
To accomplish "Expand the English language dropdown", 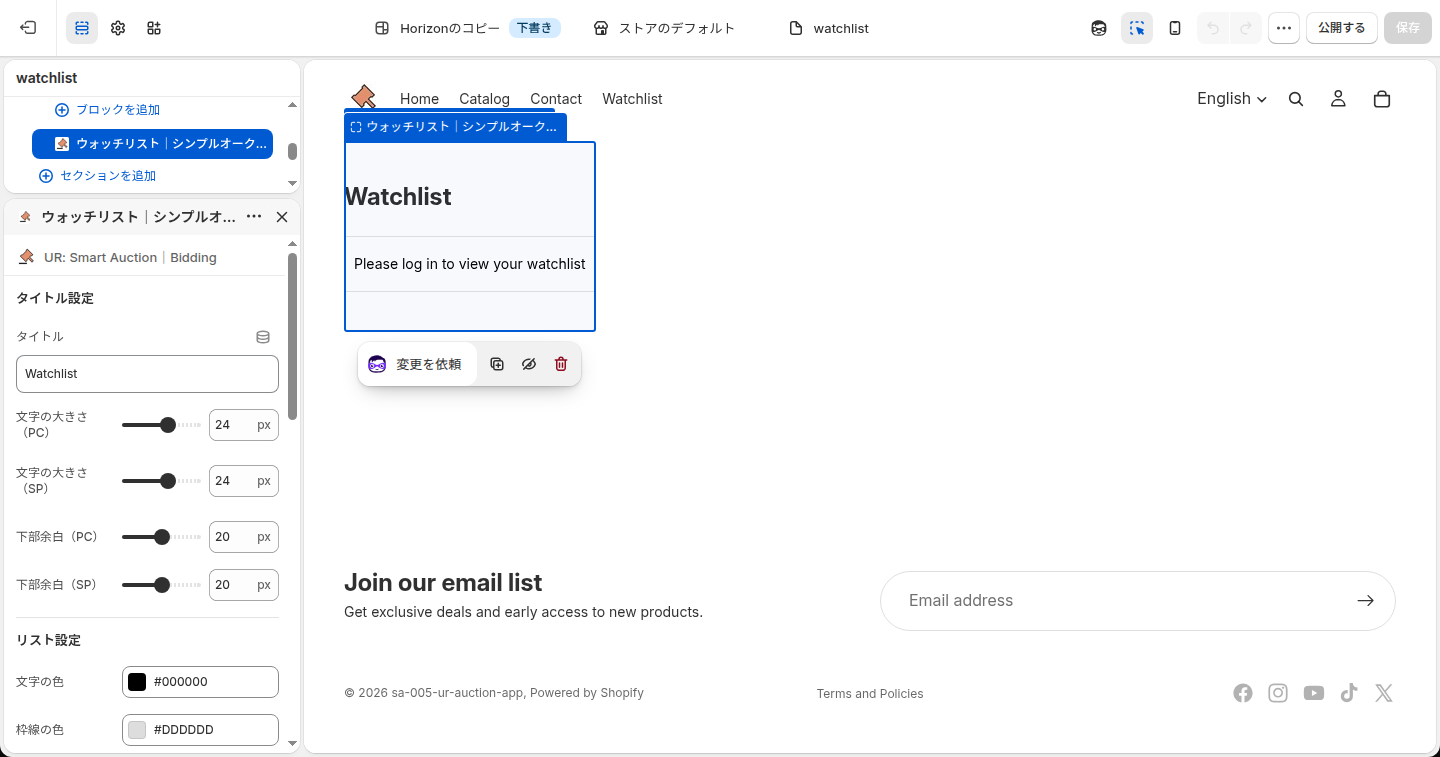I will pyautogui.click(x=1232, y=99).
